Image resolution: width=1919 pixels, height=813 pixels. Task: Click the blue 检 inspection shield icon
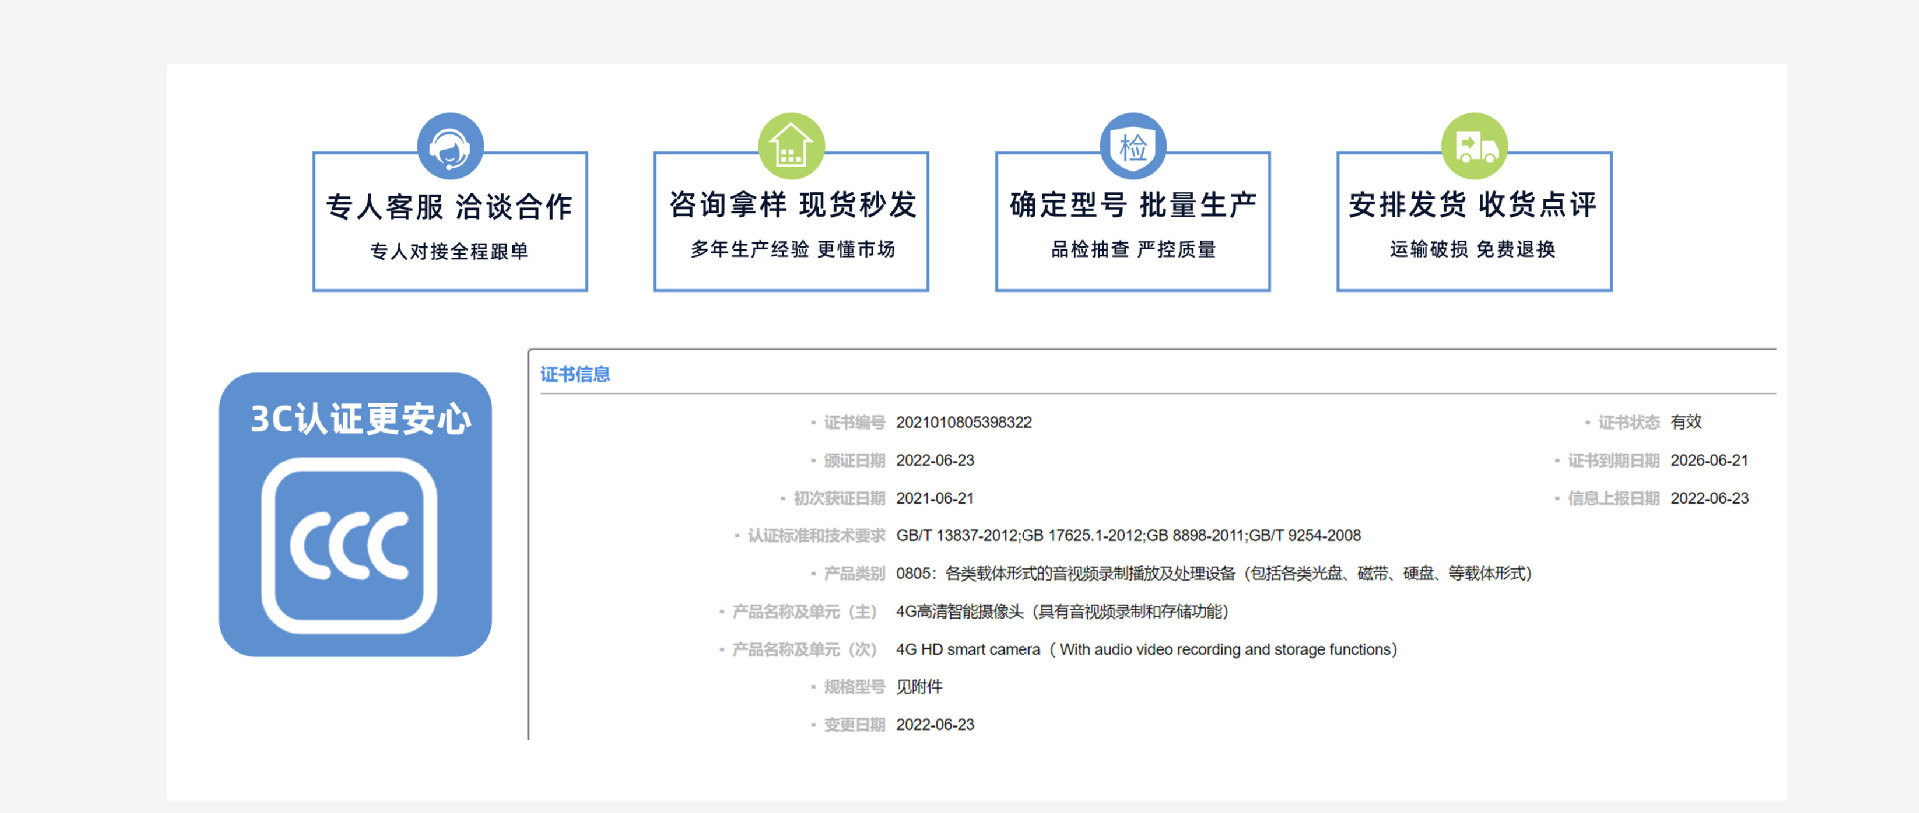(1133, 146)
